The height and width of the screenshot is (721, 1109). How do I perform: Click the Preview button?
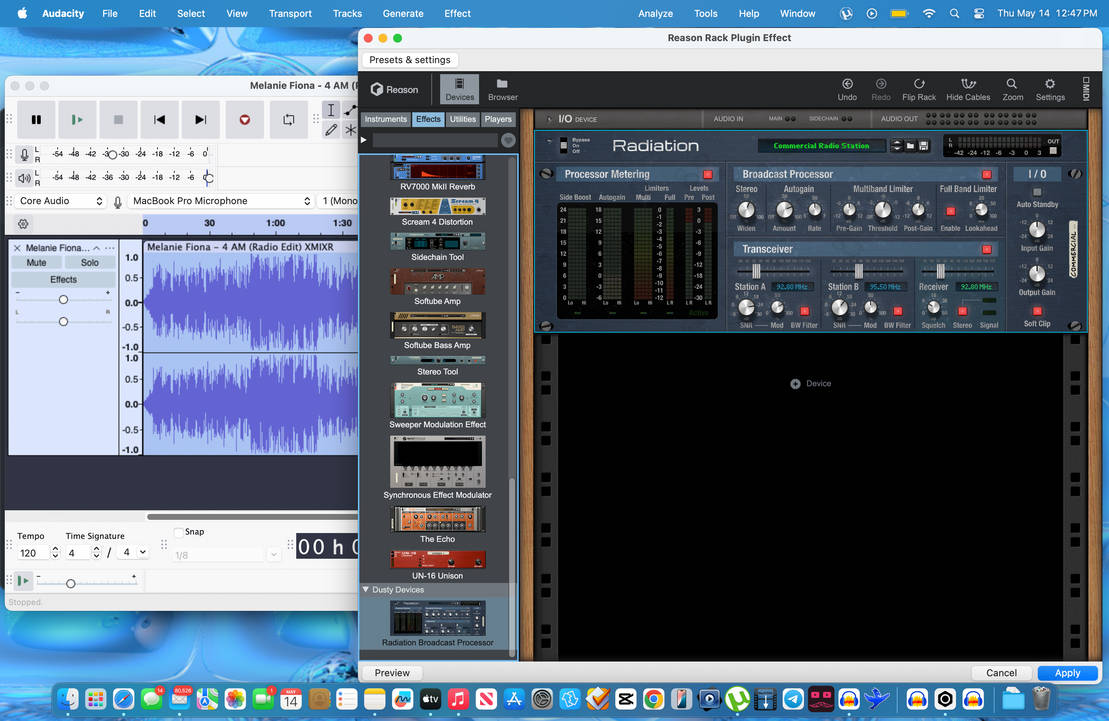tap(392, 673)
